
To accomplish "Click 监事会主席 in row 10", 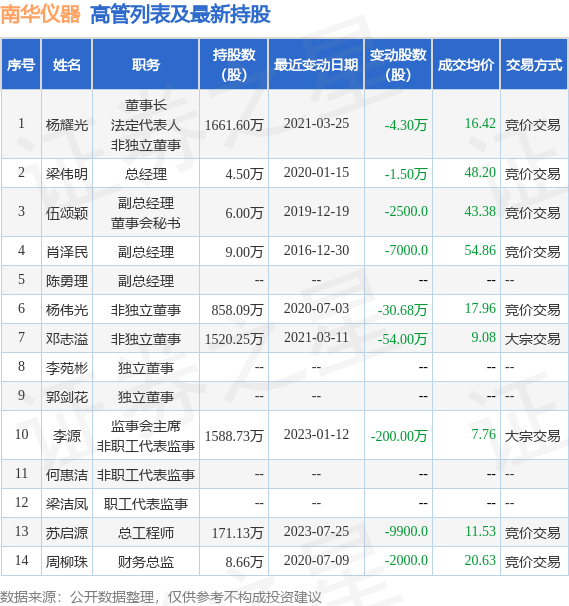I will [x=146, y=426].
